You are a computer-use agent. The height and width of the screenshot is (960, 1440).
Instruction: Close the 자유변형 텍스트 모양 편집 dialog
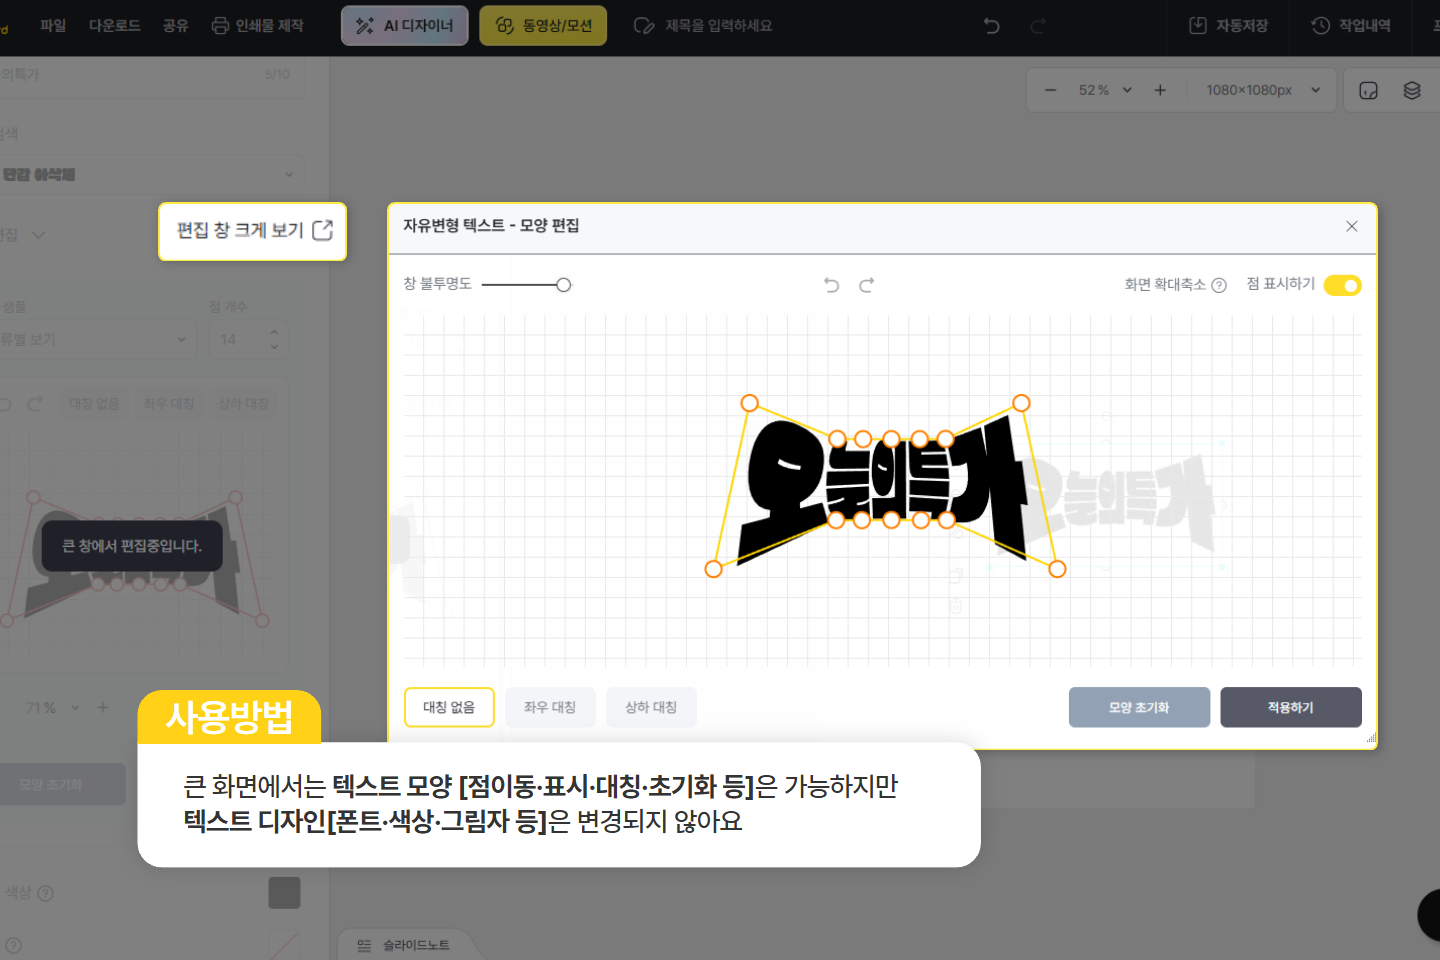point(1351,226)
